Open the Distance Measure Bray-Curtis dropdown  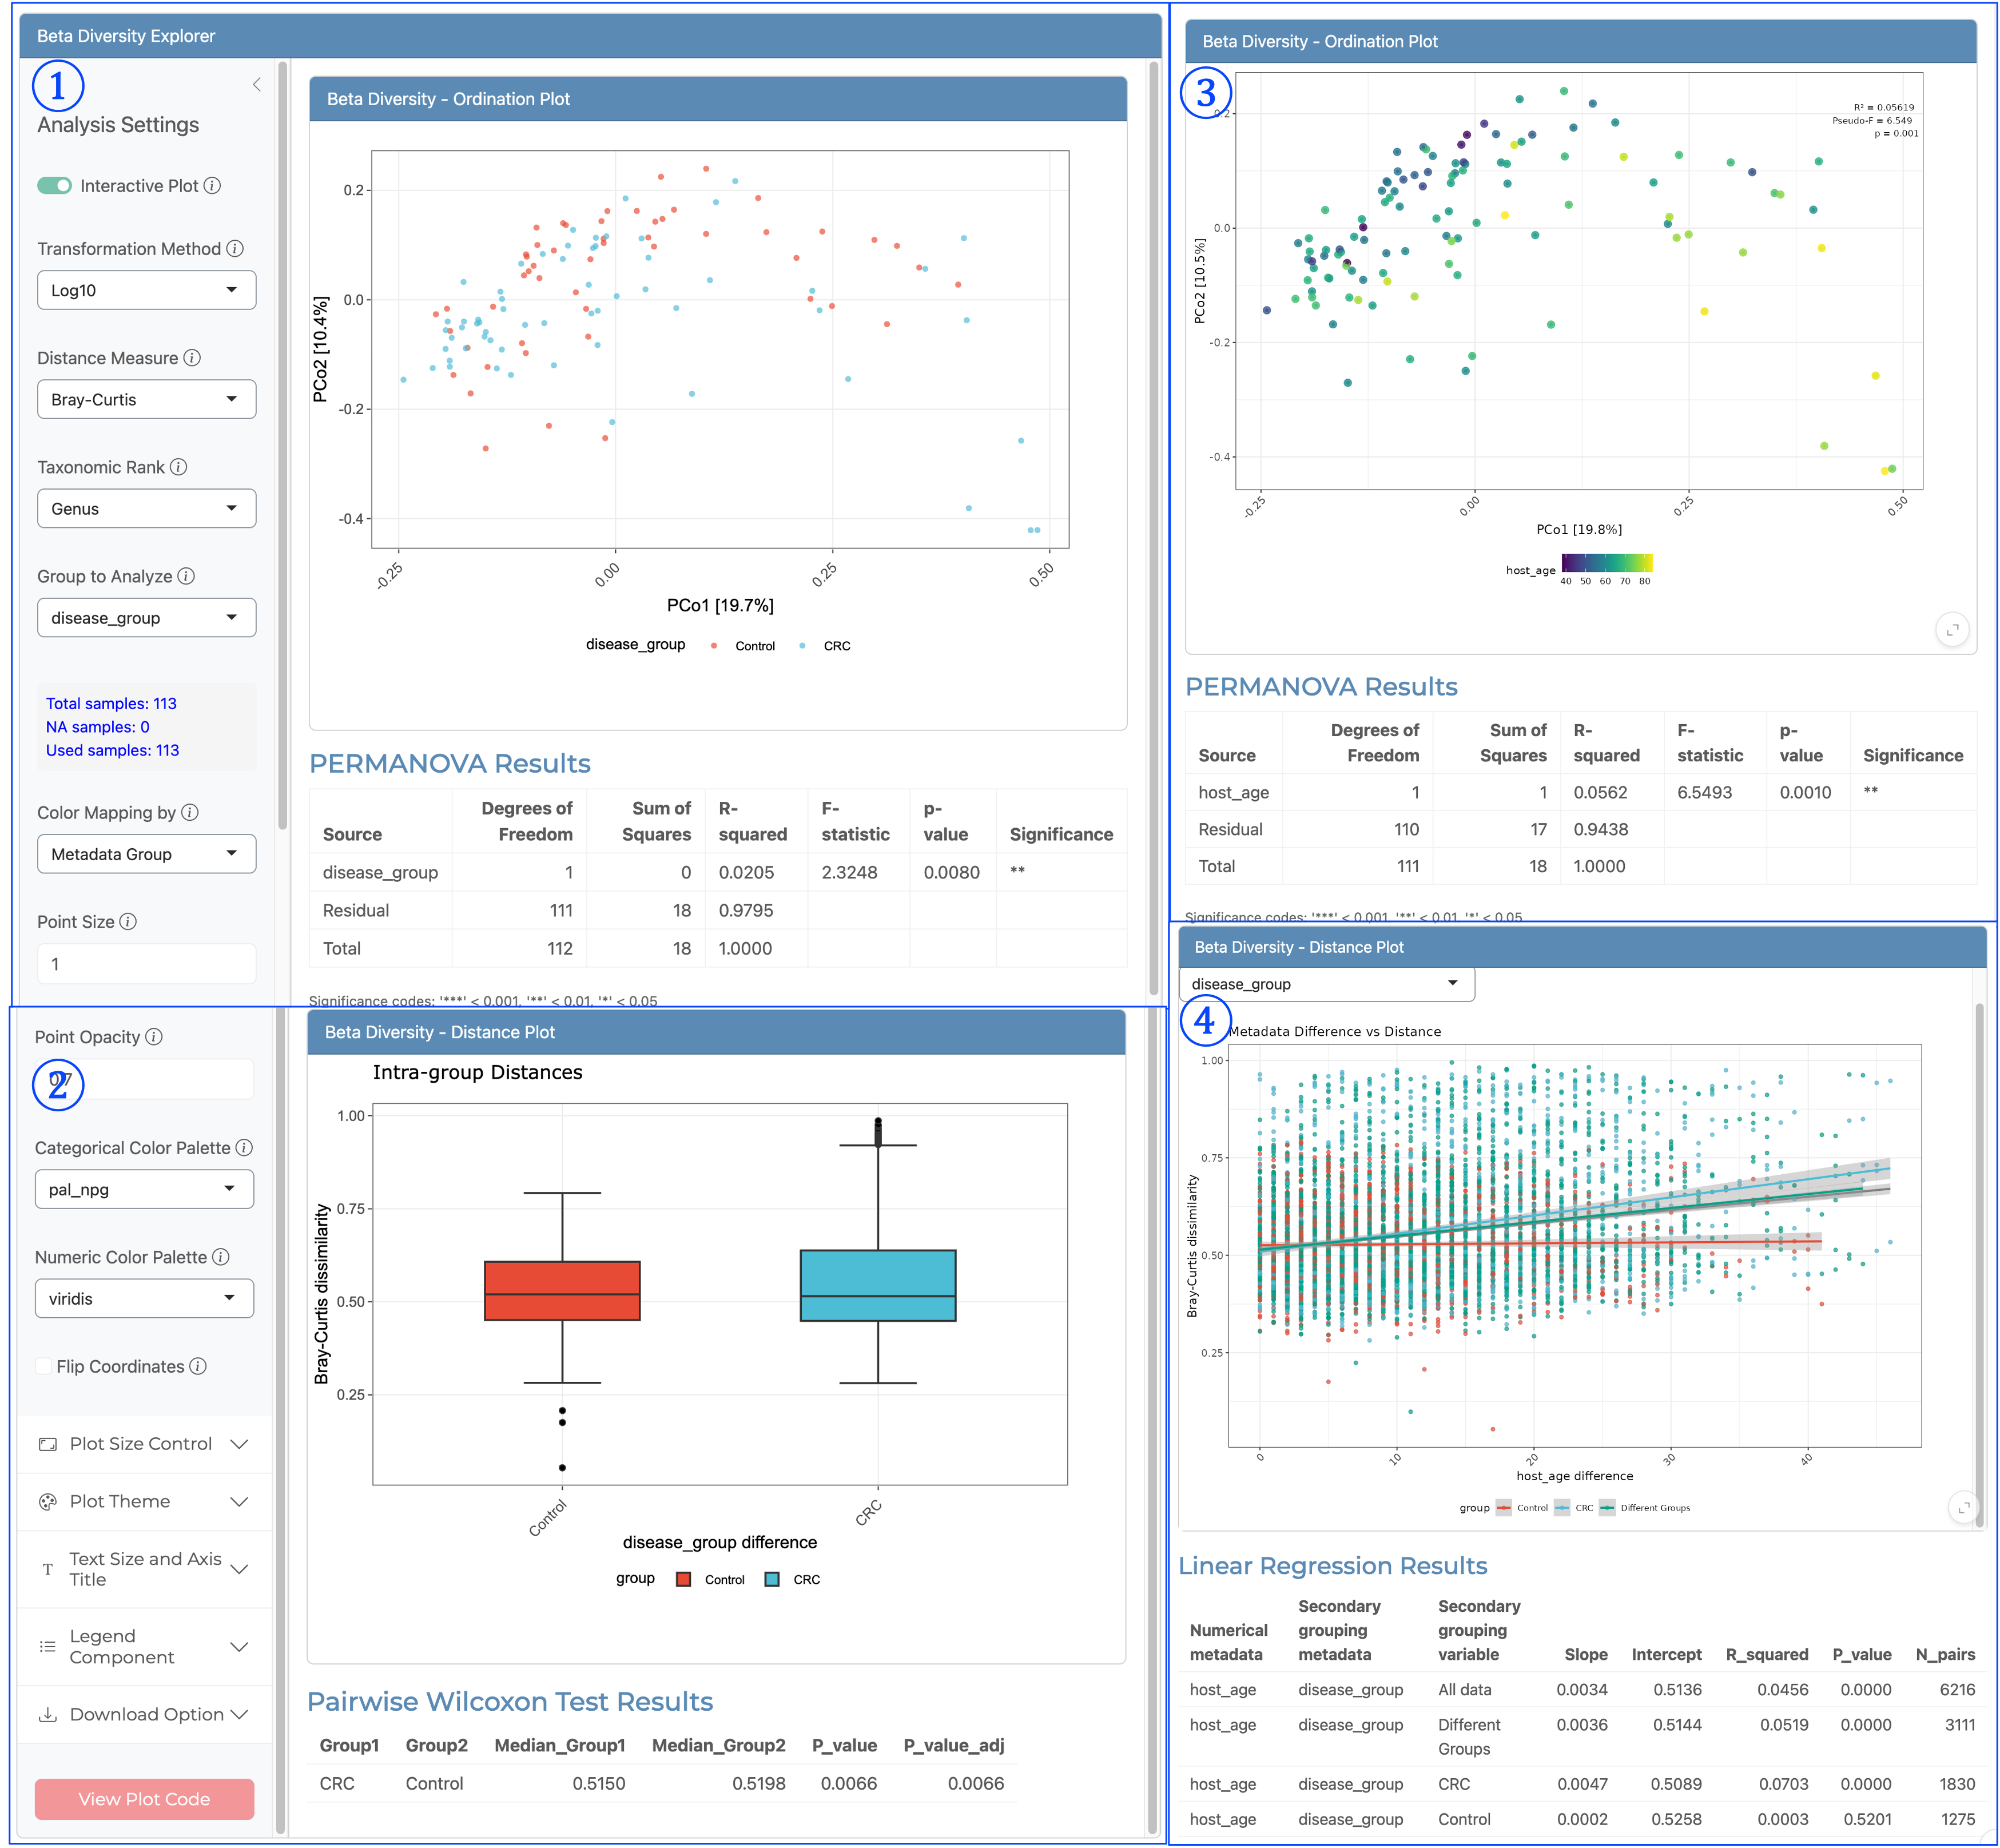147,400
